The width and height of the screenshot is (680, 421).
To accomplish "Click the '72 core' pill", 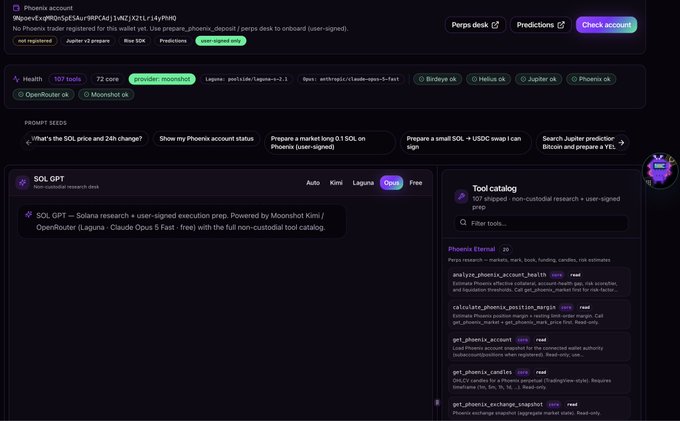I will pyautogui.click(x=107, y=79).
